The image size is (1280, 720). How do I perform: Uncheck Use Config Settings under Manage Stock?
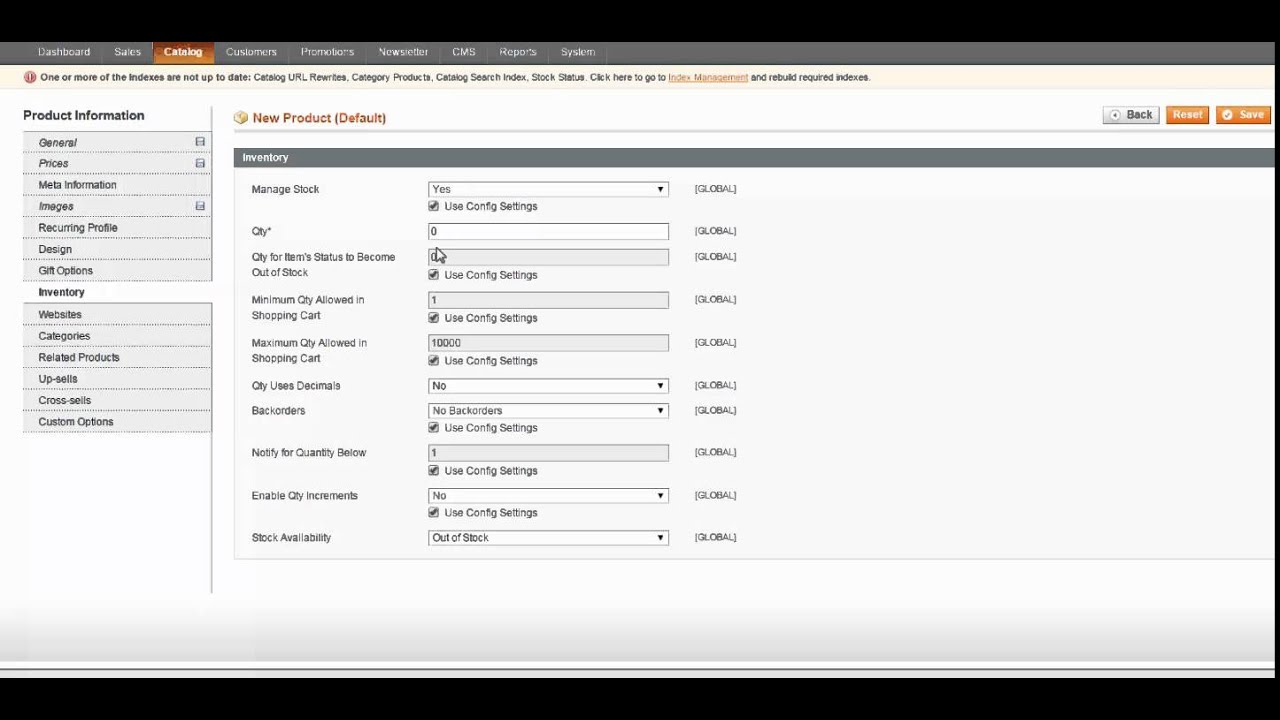click(433, 206)
